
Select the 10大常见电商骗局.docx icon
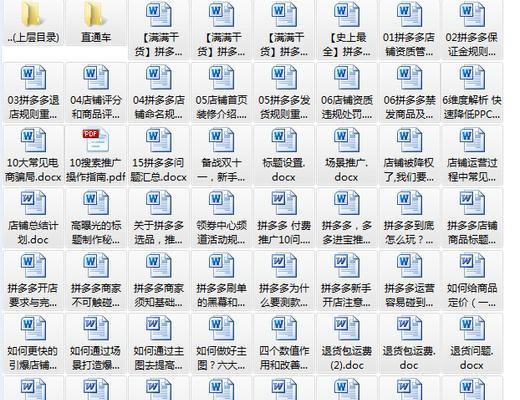coord(33,140)
